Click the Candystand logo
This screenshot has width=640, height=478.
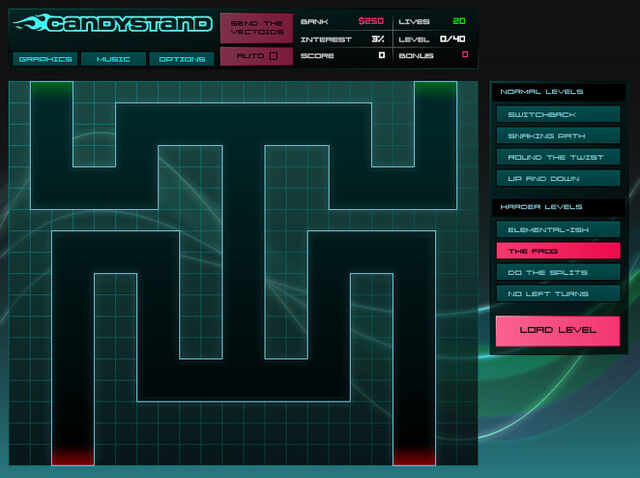(113, 23)
